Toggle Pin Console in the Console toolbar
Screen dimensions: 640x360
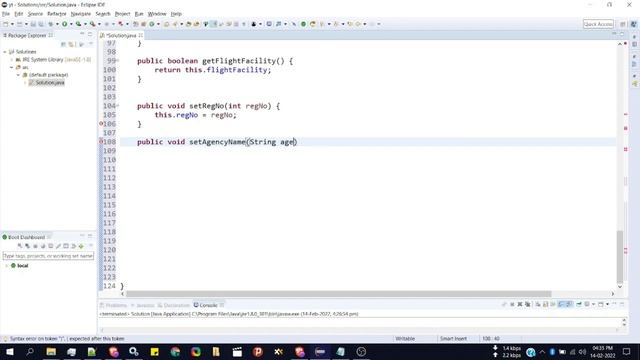coord(578,304)
